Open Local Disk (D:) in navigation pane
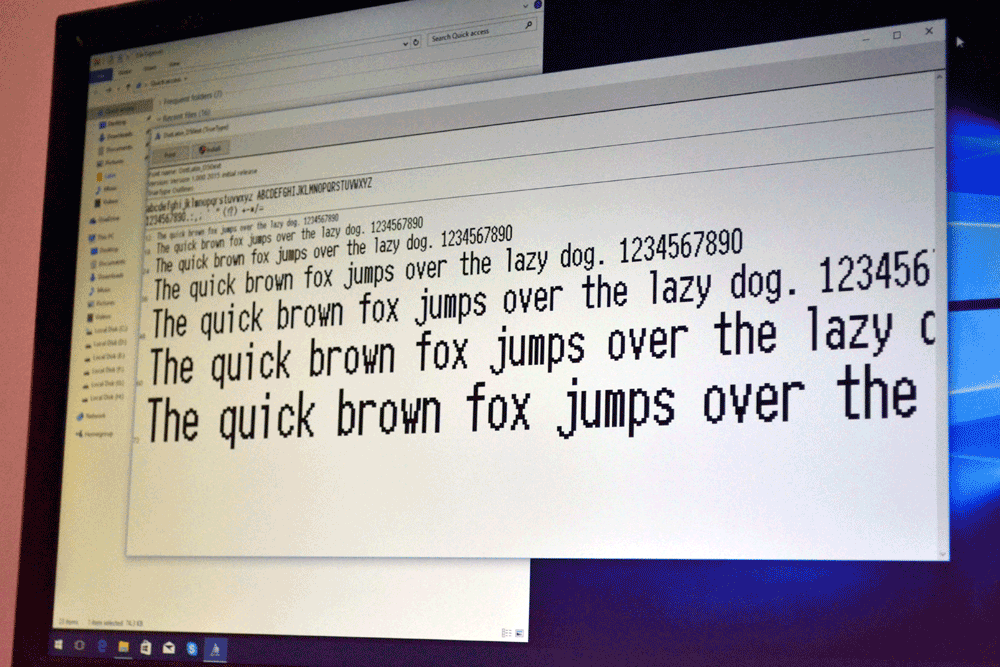Image resolution: width=1000 pixels, height=667 pixels. 105,343
